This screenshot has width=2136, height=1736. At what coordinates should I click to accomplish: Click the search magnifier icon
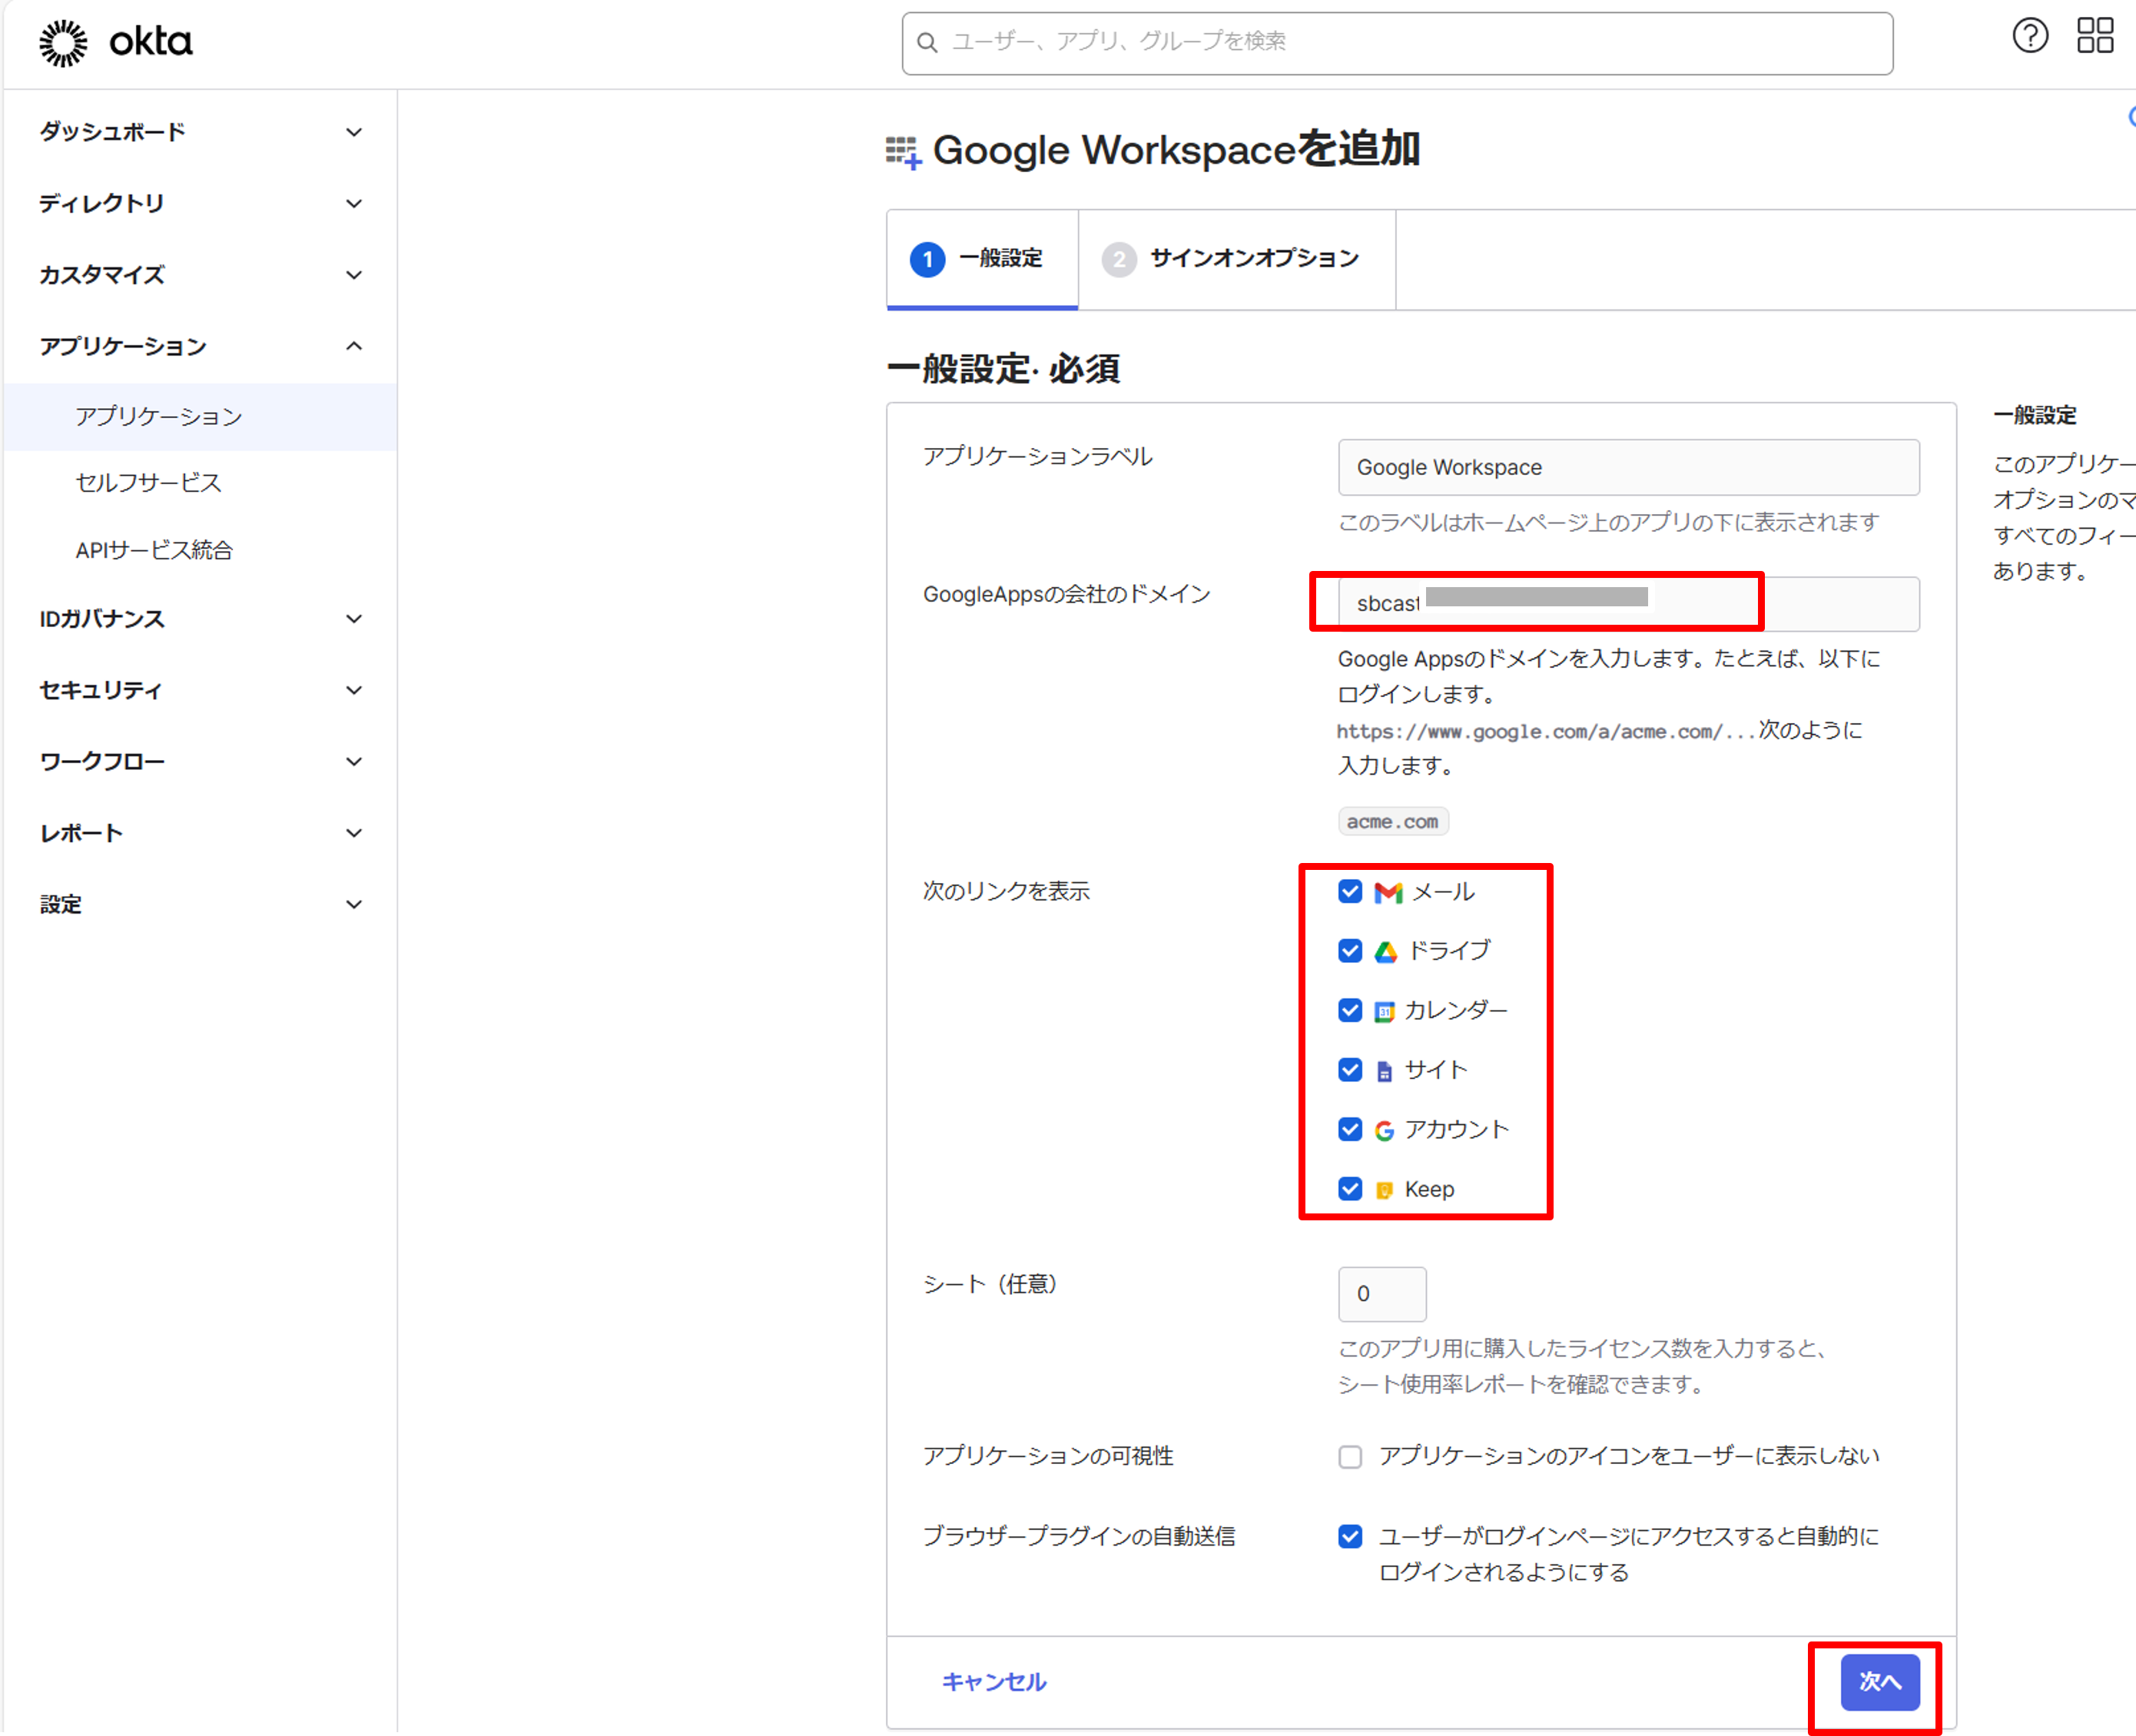[x=928, y=43]
